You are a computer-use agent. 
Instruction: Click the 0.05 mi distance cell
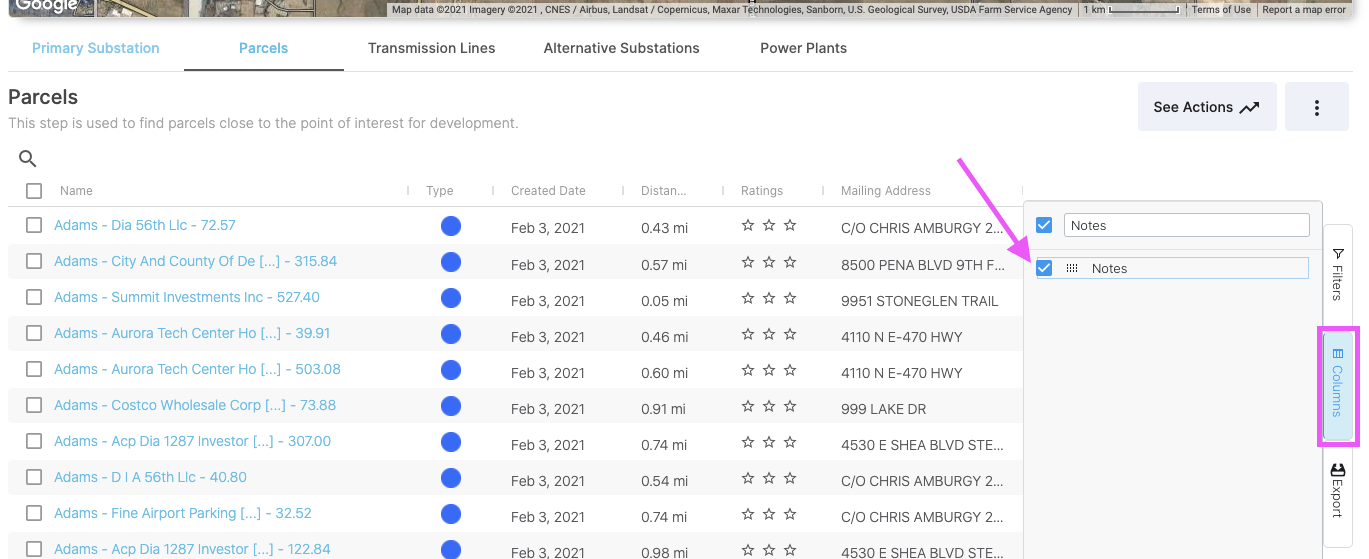point(665,300)
